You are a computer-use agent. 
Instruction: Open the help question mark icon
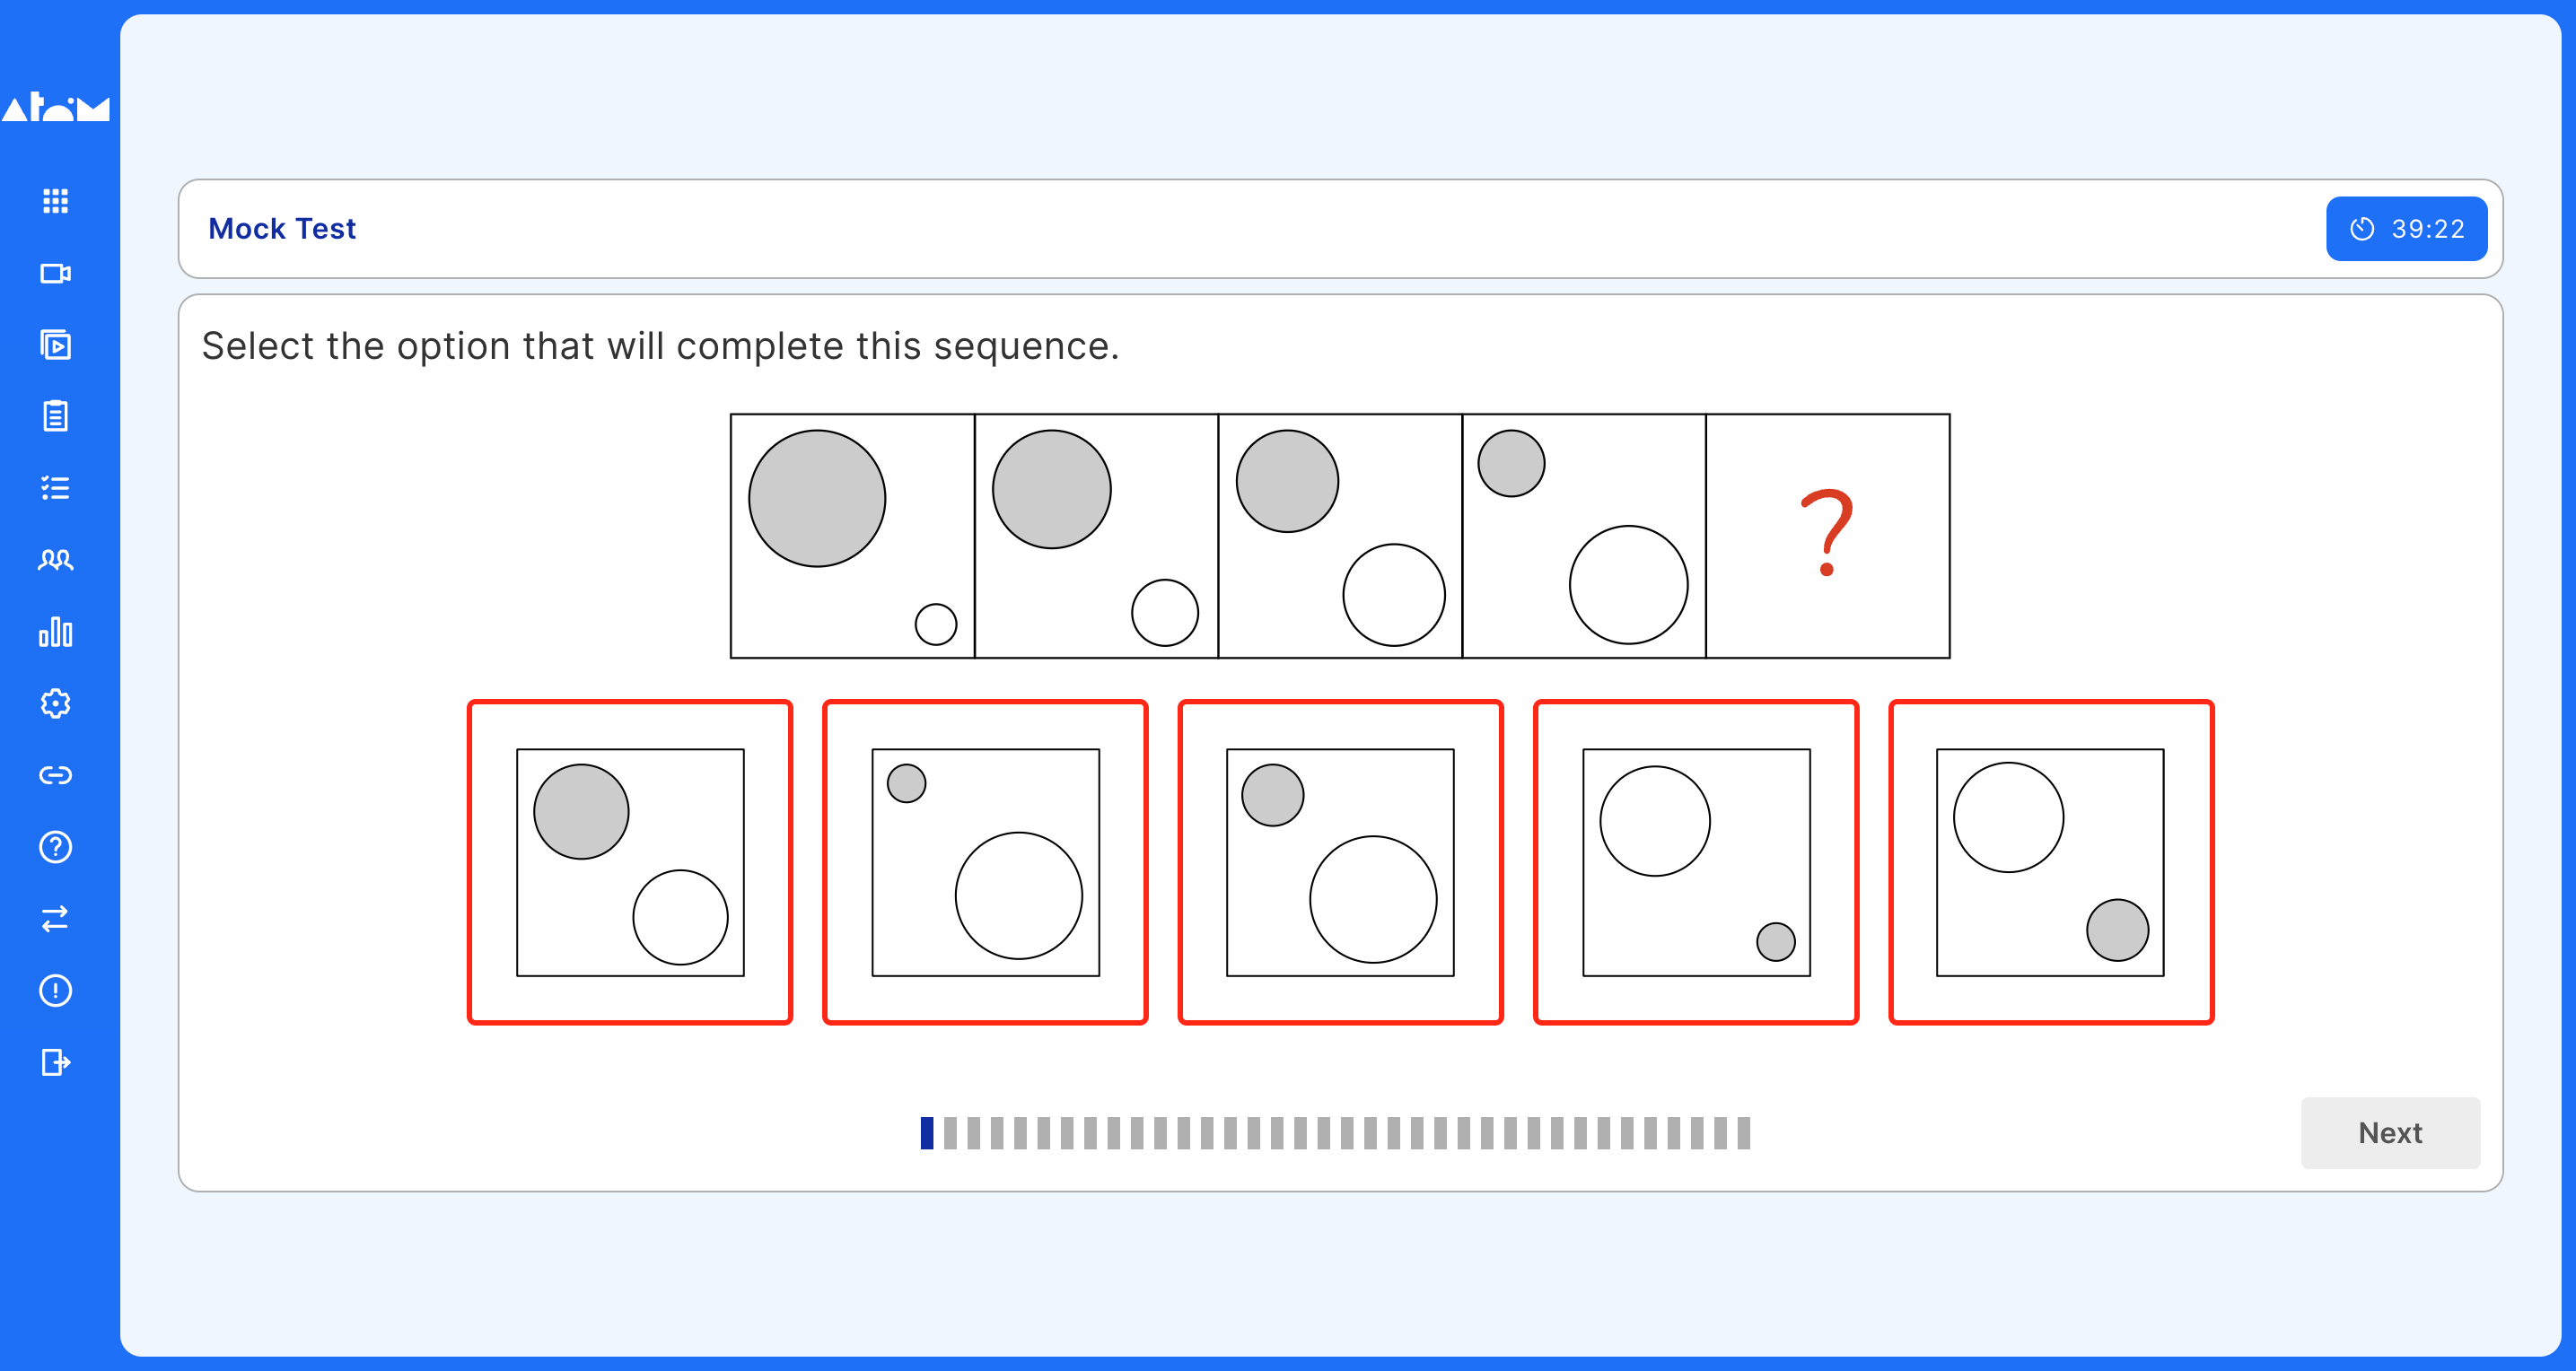point(55,847)
